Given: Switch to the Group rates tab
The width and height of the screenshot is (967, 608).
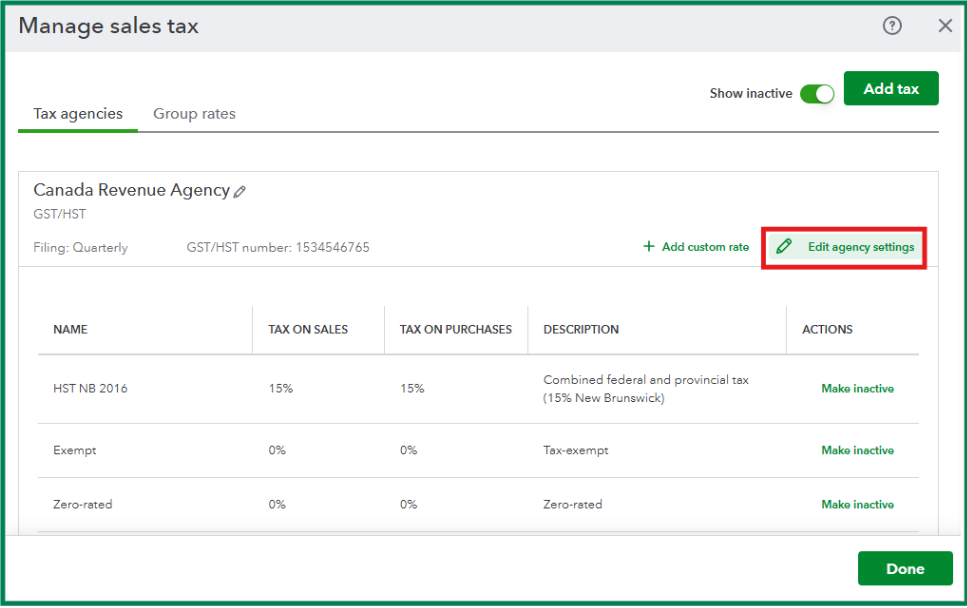Looking at the screenshot, I should click(194, 114).
